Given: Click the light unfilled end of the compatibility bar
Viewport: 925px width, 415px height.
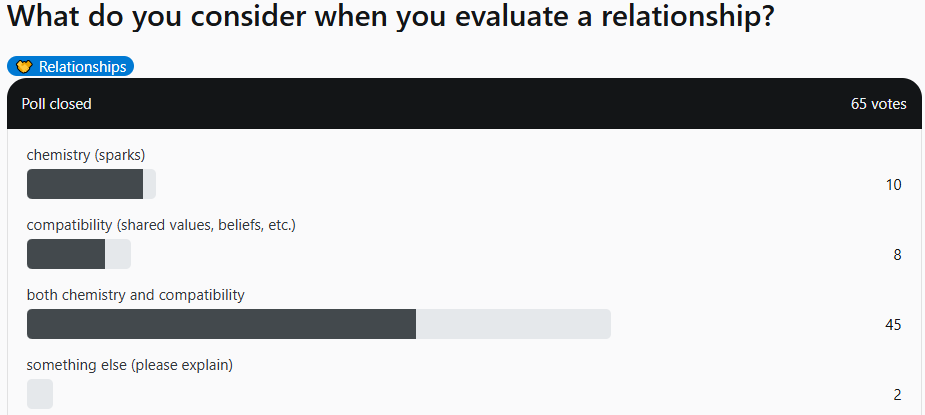Looking at the screenshot, I should [x=118, y=254].
